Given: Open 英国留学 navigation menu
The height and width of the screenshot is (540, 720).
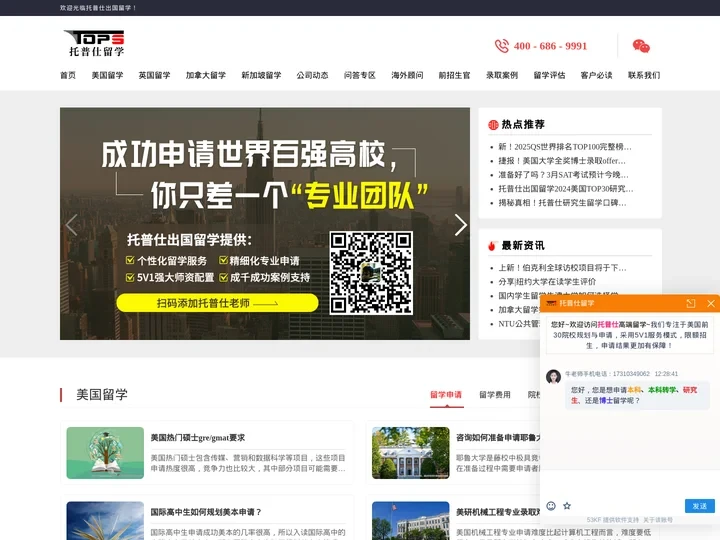Looking at the screenshot, I should [154, 75].
